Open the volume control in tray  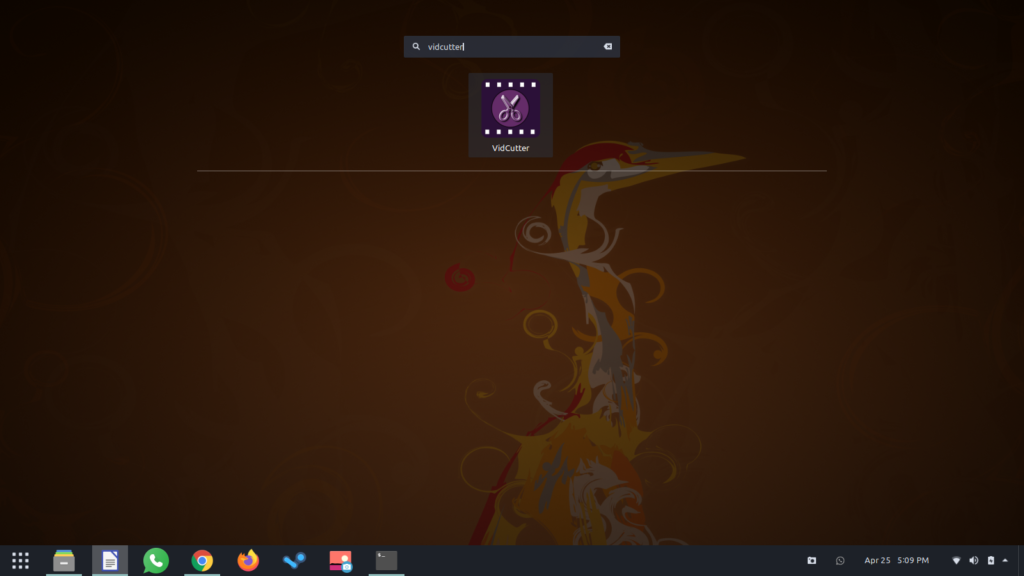click(x=973, y=561)
